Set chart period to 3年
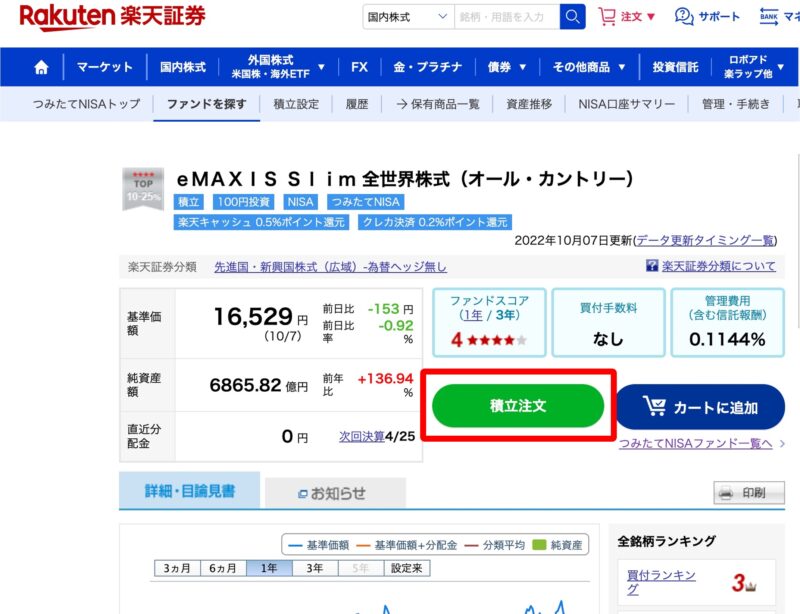 315,568
